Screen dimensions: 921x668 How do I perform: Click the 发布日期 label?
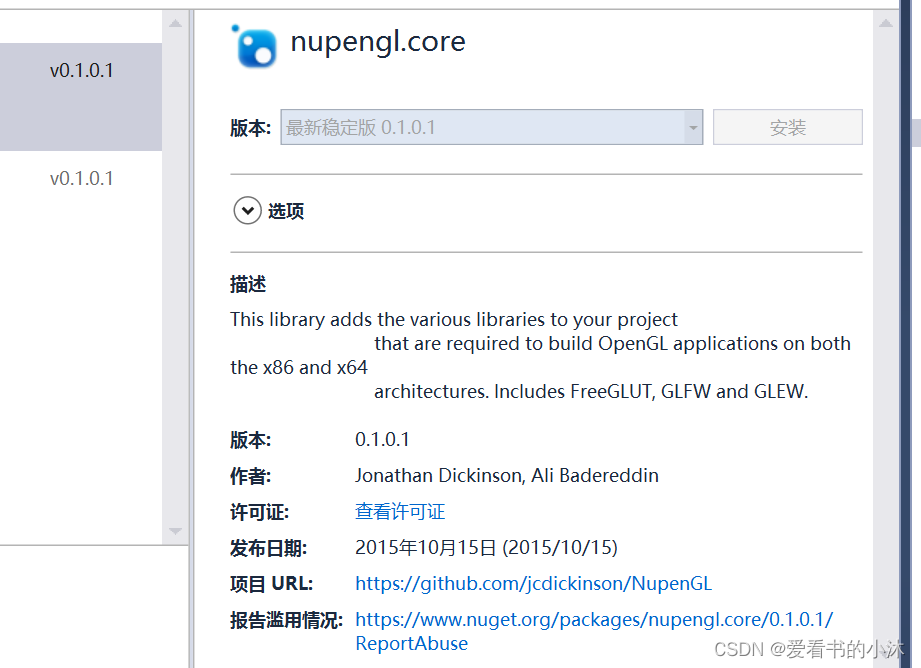tap(268, 548)
